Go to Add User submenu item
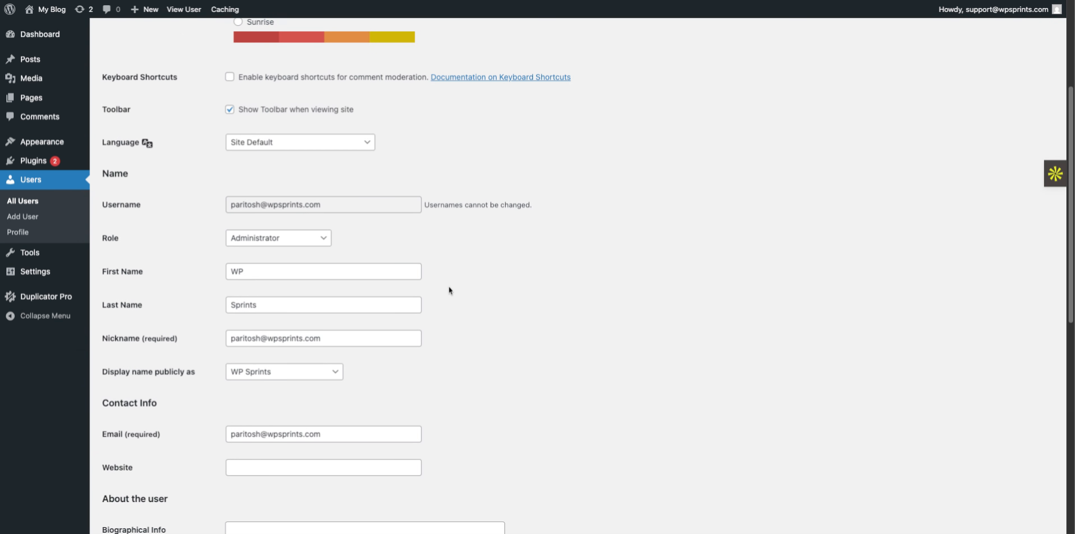 click(23, 217)
